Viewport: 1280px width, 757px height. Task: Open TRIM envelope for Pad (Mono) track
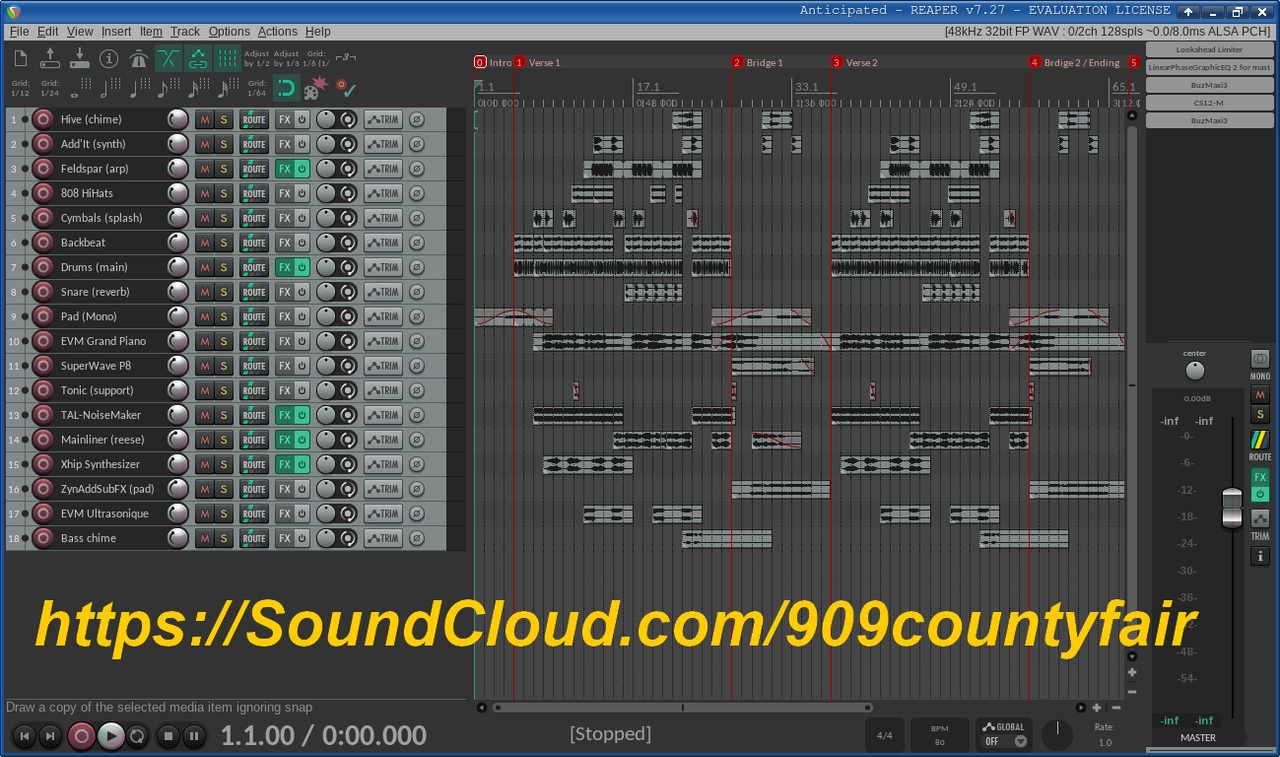tap(384, 316)
